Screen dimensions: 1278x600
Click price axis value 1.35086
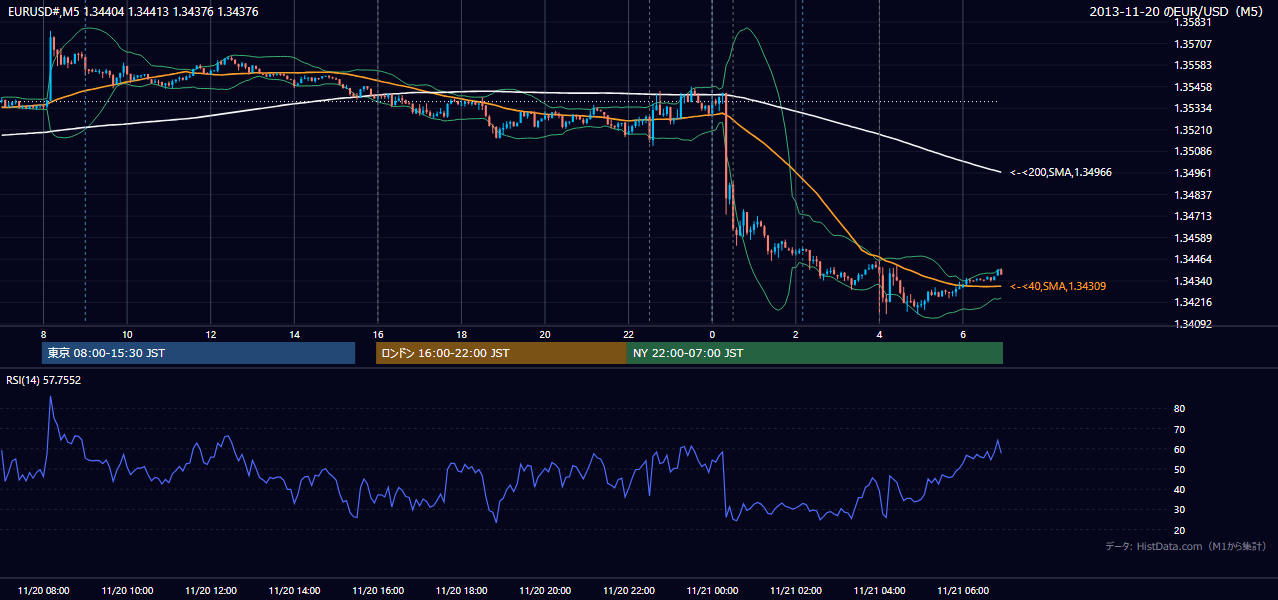(x=1192, y=151)
